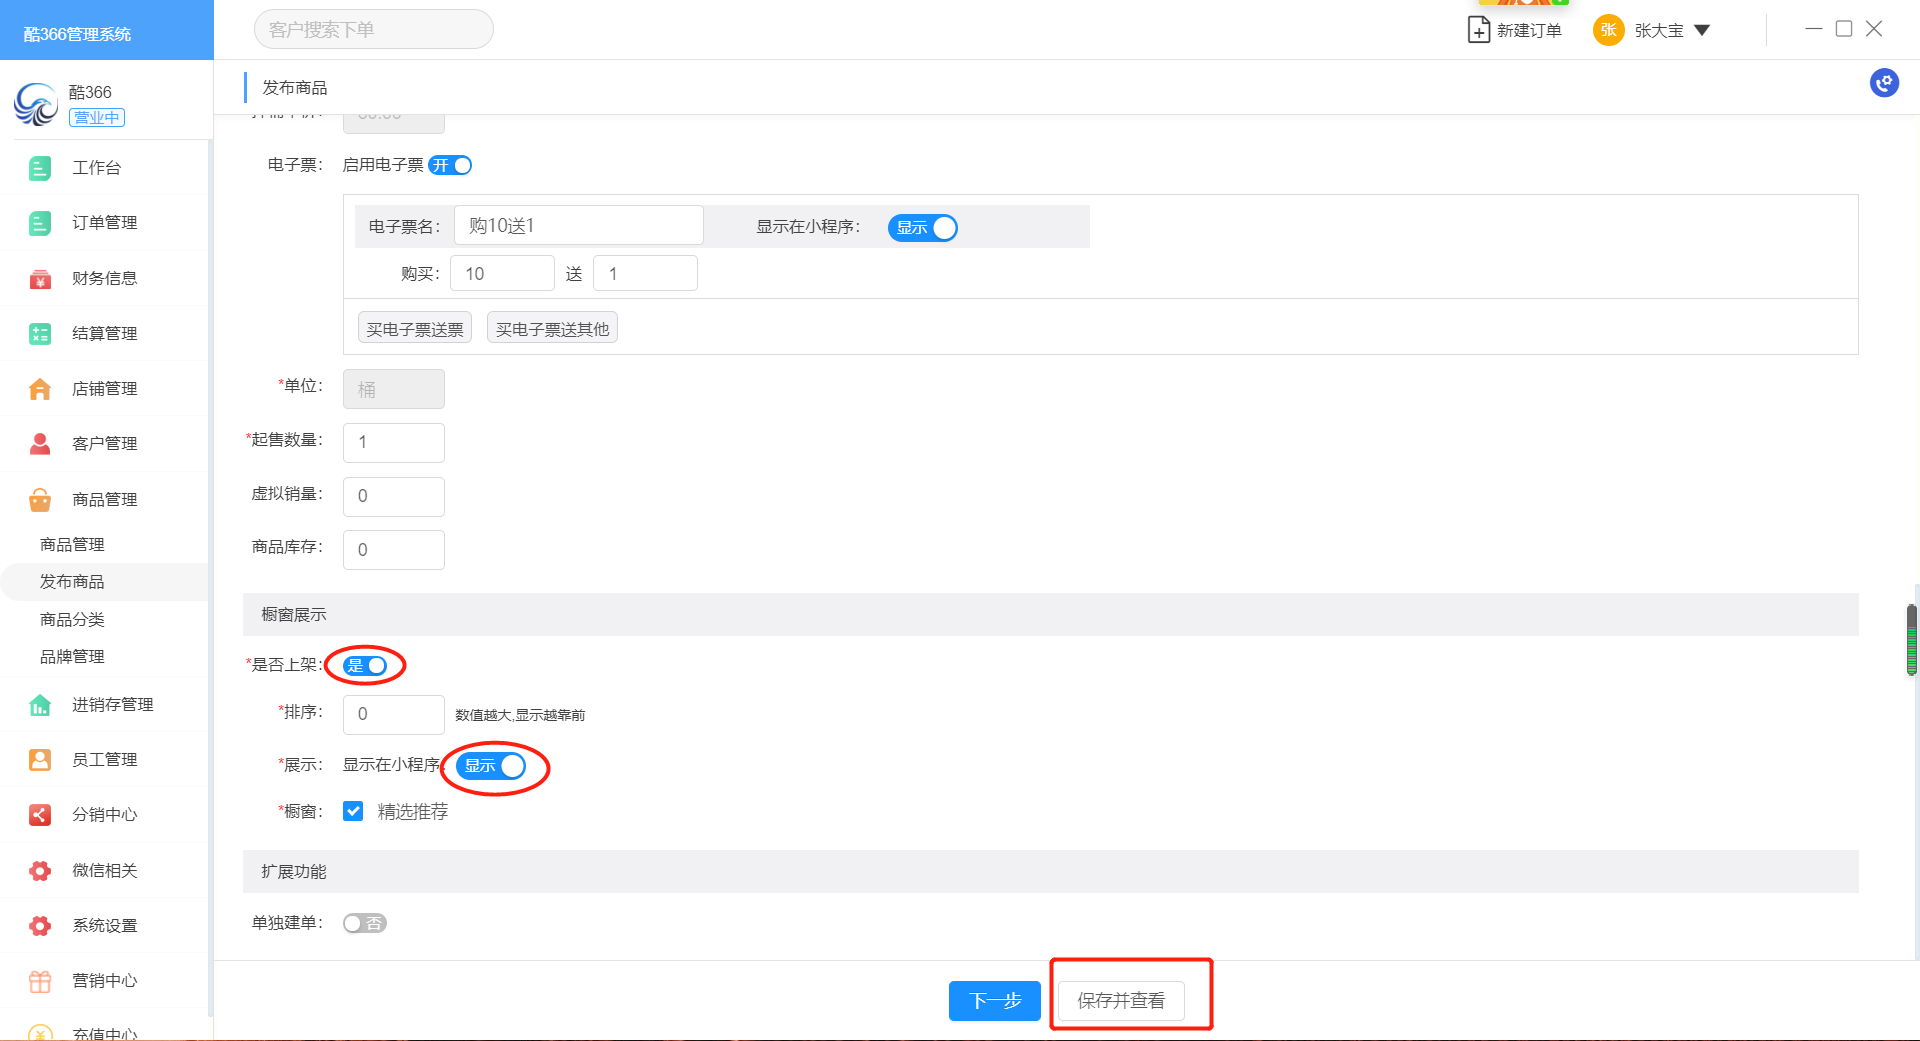Open 财务信息 via its red icon
Viewport: 1920px width, 1041px height.
pos(40,279)
